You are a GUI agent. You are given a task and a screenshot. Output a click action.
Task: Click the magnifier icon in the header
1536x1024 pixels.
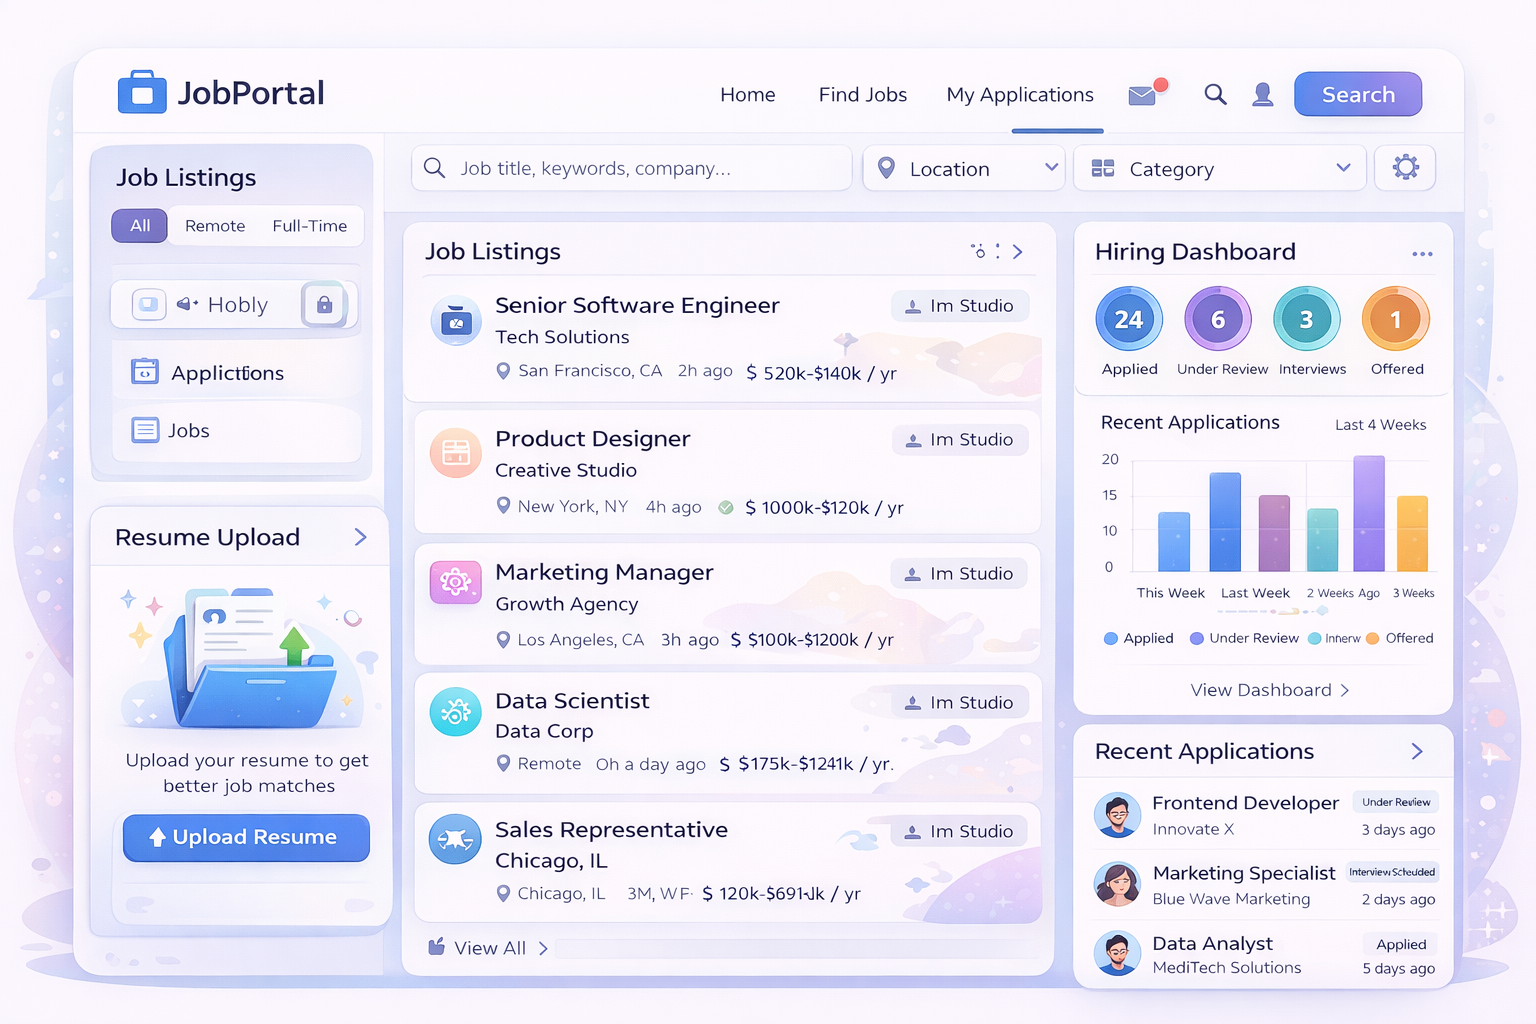point(1215,95)
